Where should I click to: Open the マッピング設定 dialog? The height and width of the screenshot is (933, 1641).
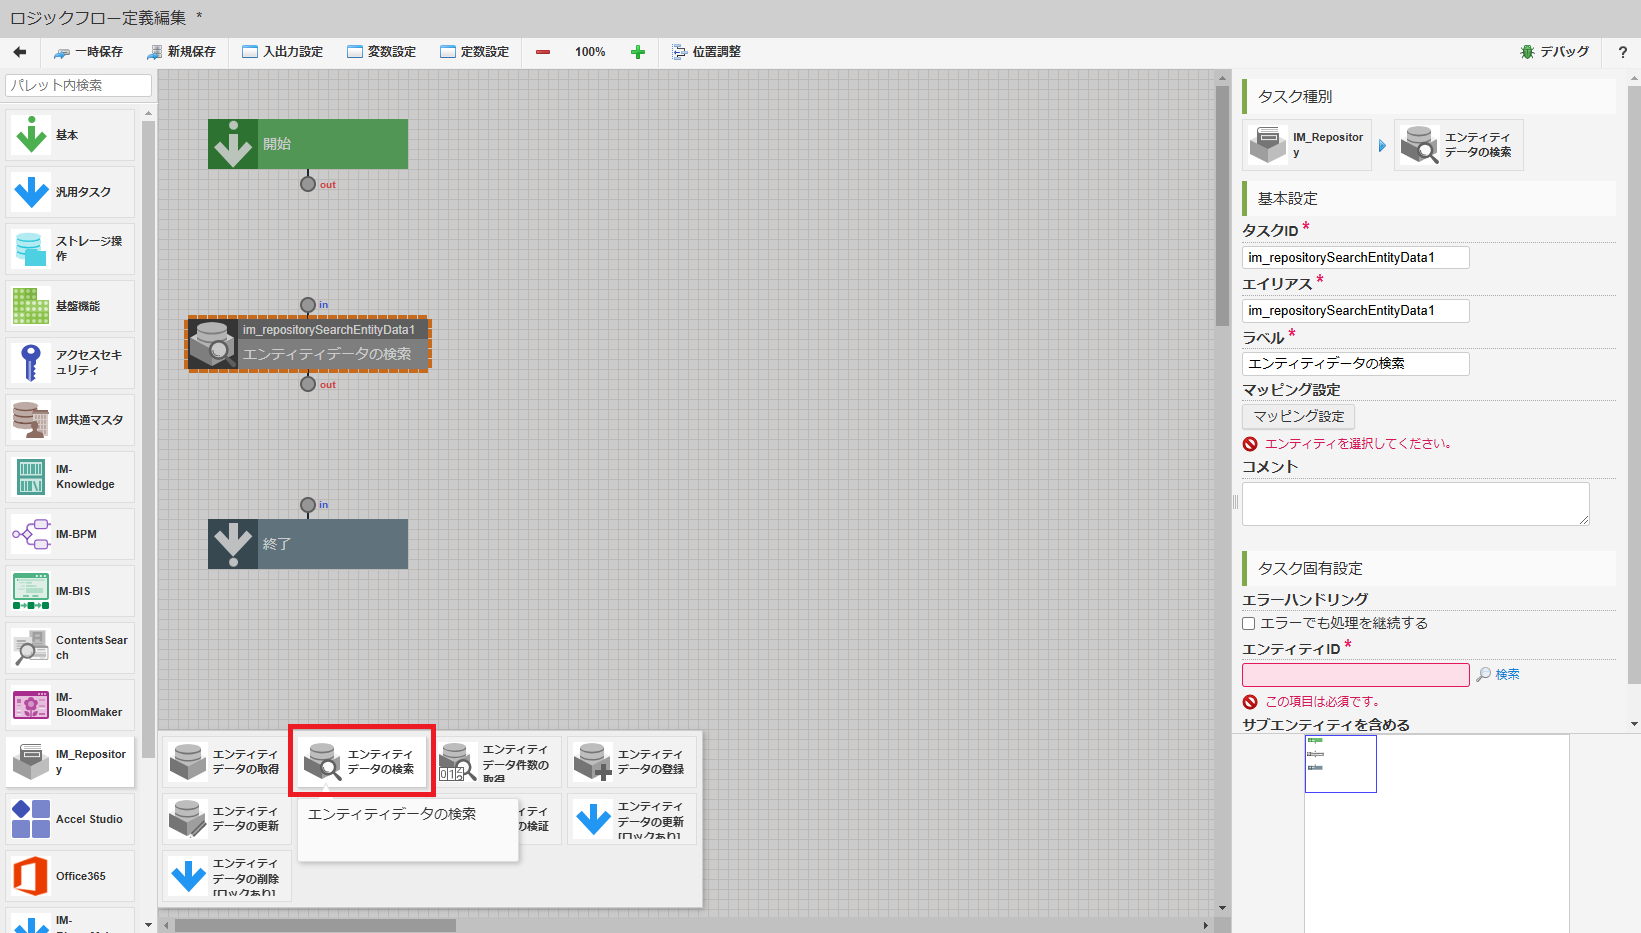pyautogui.click(x=1297, y=416)
